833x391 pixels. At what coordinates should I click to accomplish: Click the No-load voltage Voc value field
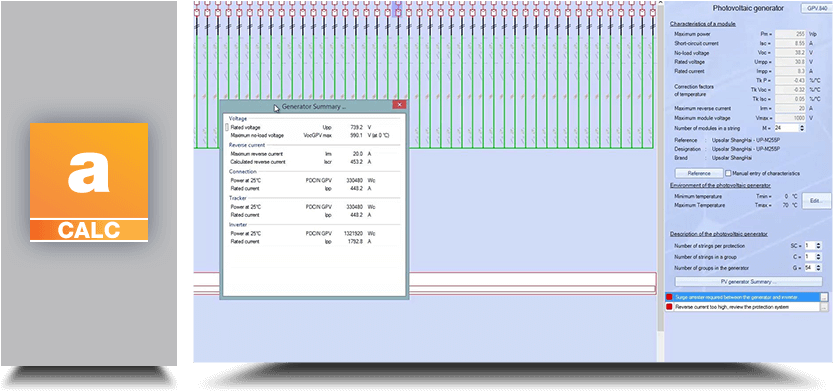pyautogui.click(x=790, y=53)
